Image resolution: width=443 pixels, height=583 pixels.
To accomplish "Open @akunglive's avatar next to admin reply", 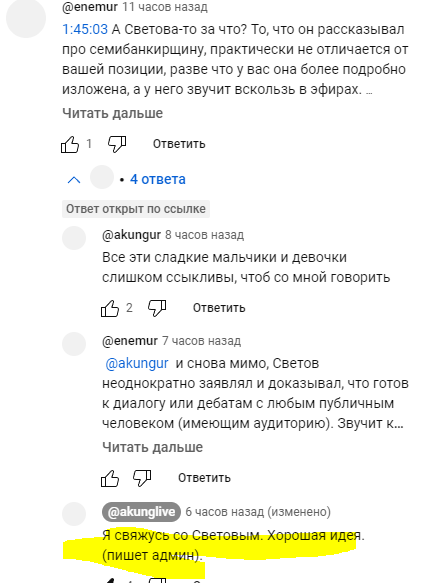I will [74, 514].
